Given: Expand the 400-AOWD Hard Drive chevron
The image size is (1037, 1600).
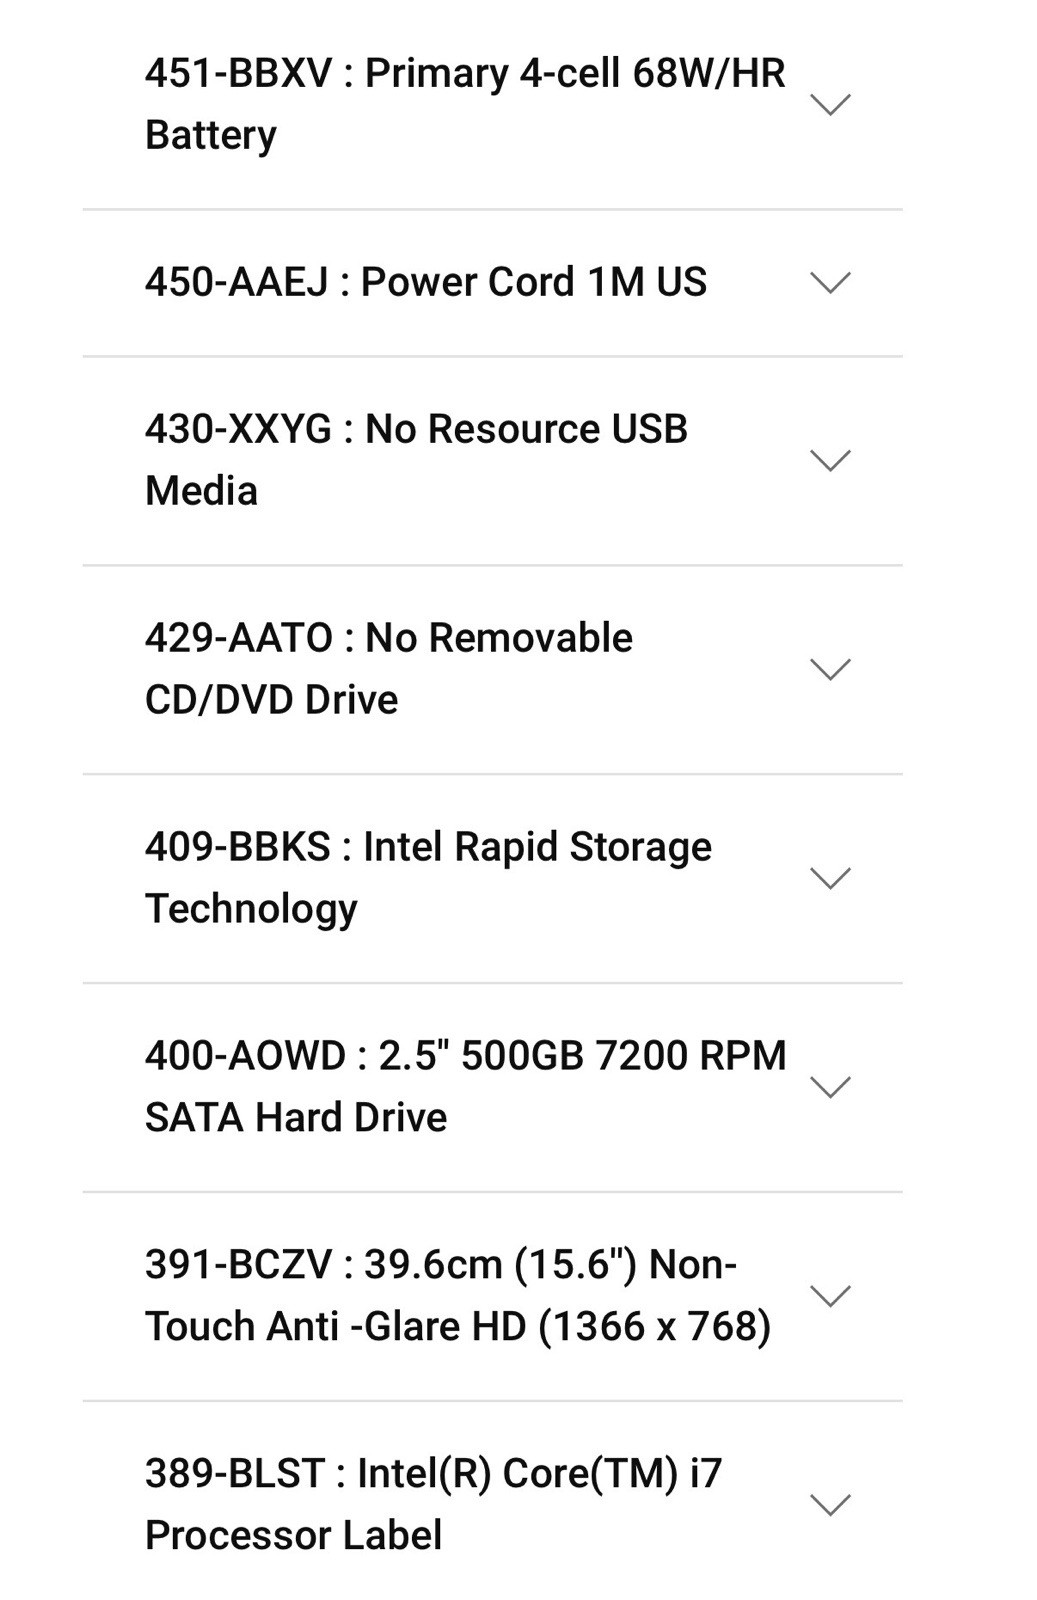Looking at the screenshot, I should pos(830,1087).
